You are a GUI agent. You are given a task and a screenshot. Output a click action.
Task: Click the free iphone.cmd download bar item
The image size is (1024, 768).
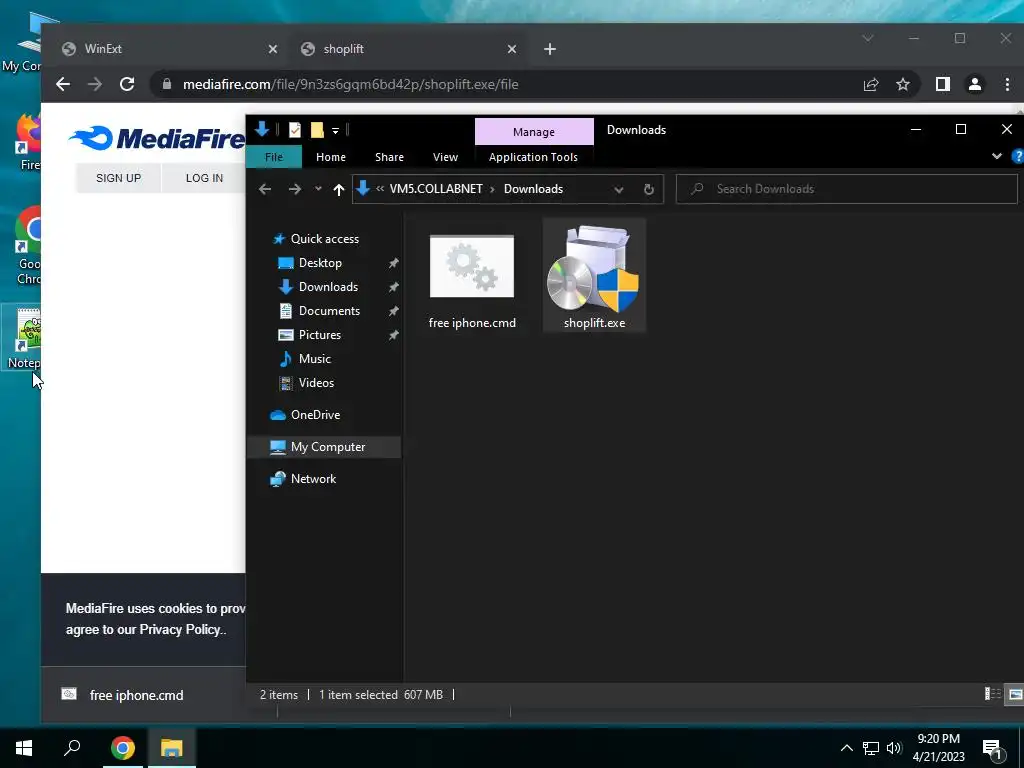click(x=136, y=695)
